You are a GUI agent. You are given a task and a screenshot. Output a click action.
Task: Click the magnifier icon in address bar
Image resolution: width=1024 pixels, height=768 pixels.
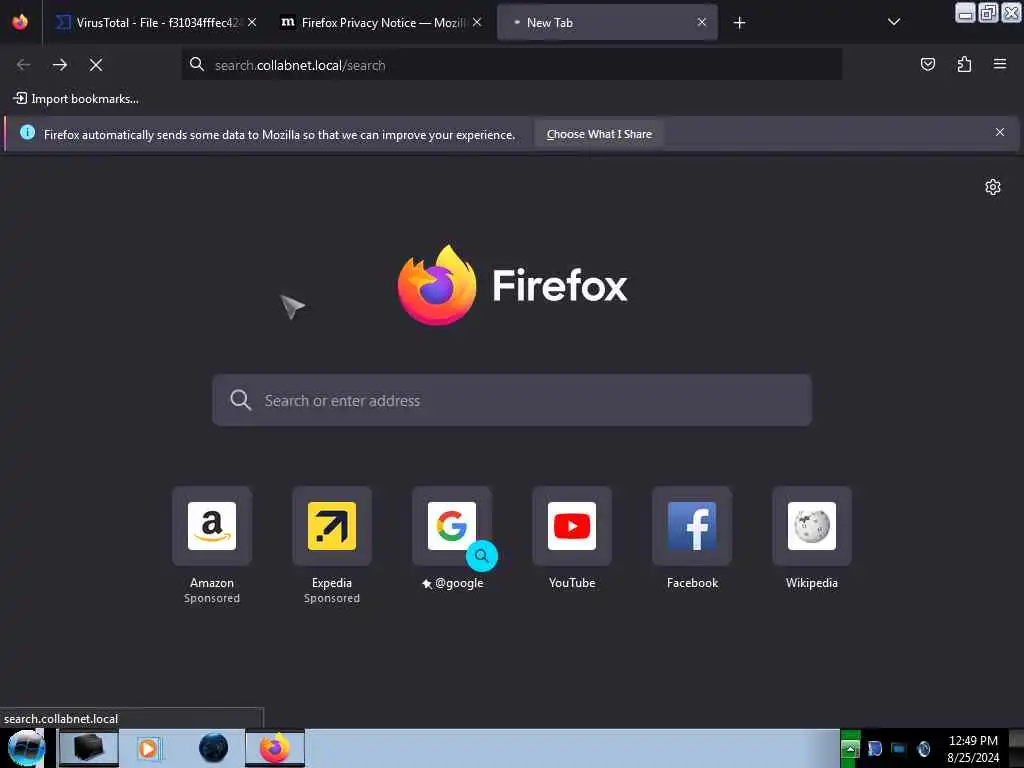point(197,64)
